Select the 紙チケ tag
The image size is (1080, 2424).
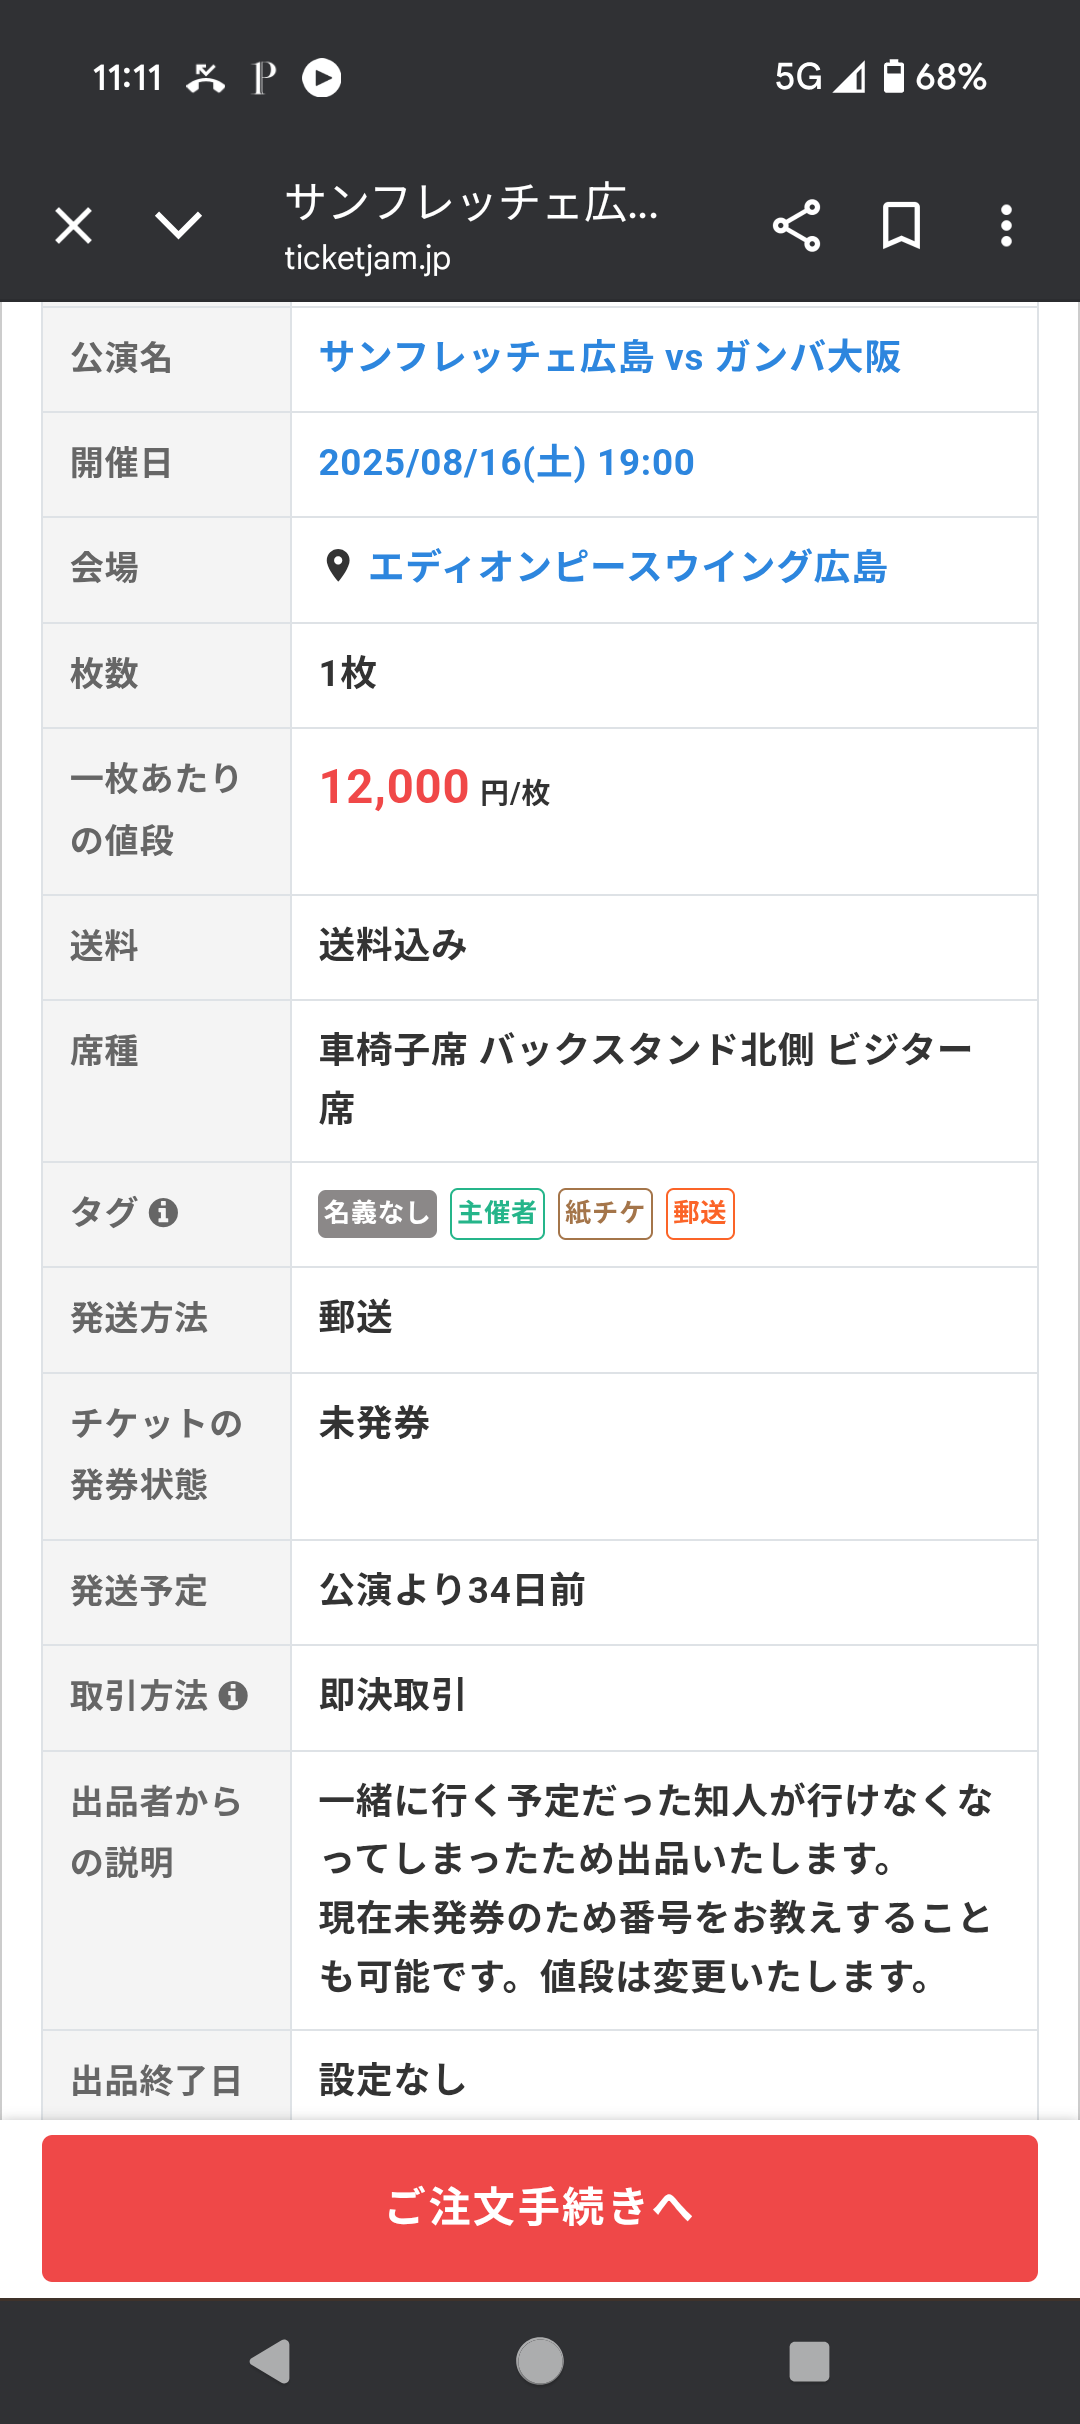[605, 1214]
